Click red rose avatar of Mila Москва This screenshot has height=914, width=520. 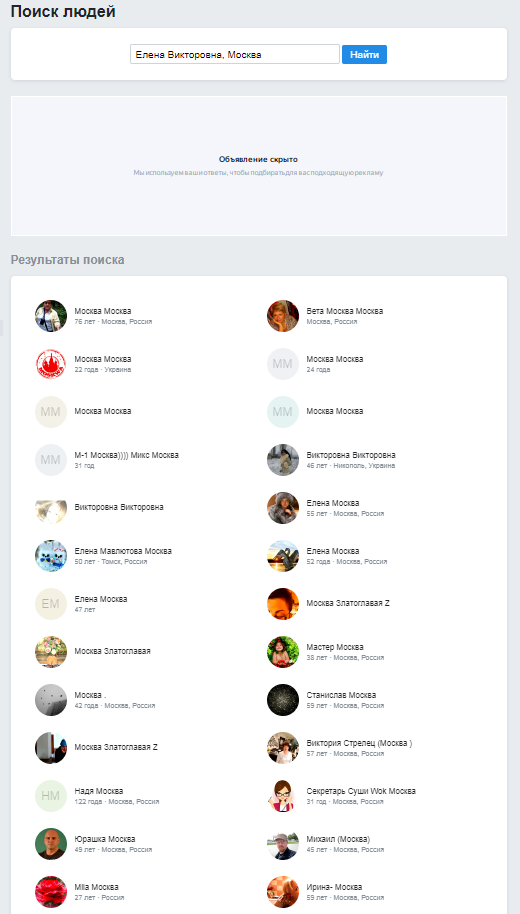[51, 892]
